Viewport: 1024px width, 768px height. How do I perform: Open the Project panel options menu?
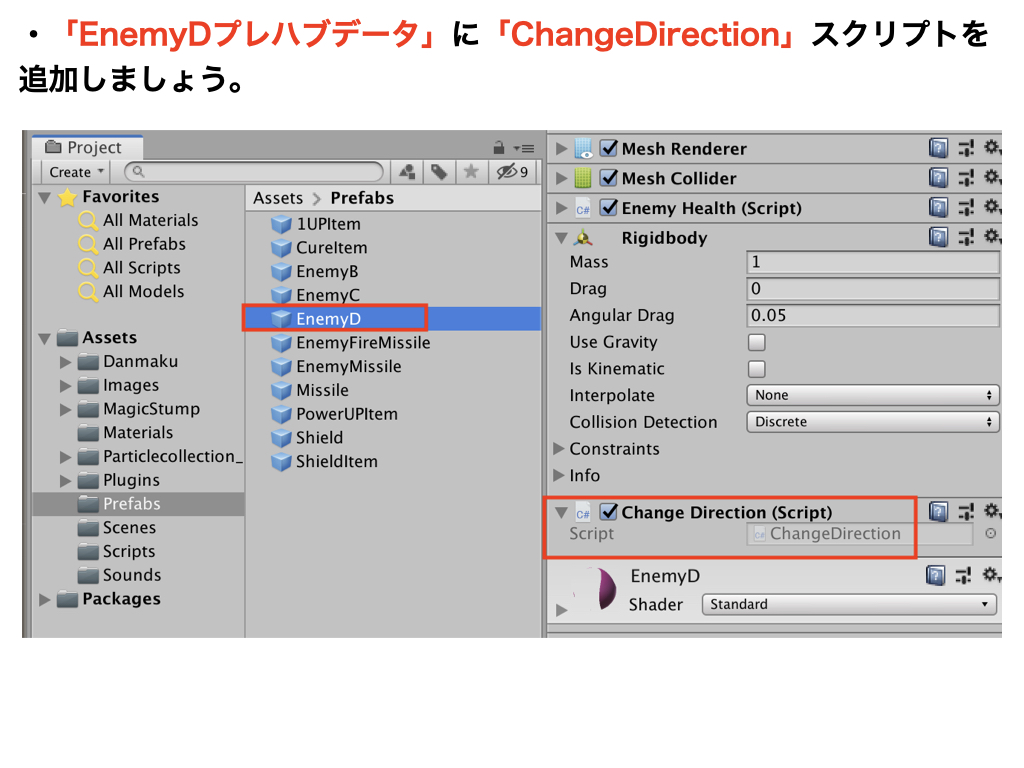click(524, 148)
